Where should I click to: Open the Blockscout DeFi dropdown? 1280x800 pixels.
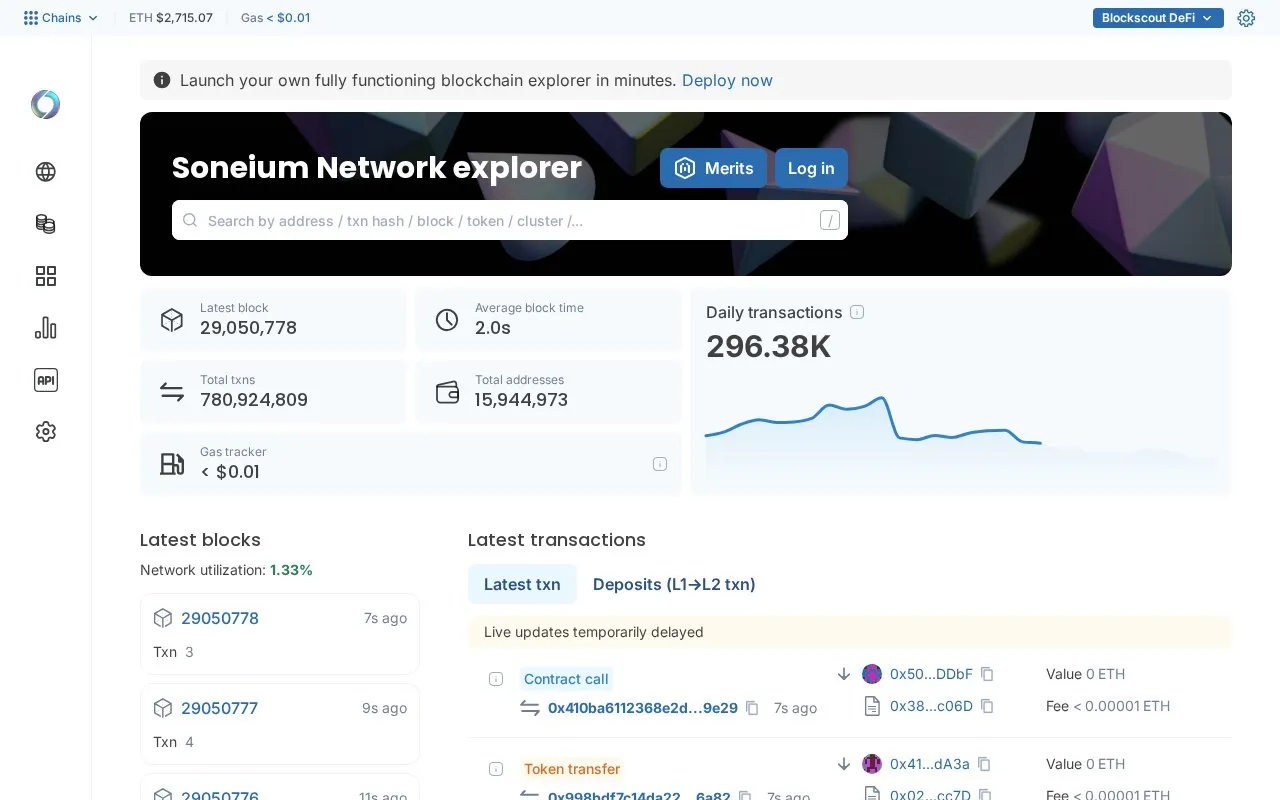tap(1158, 18)
